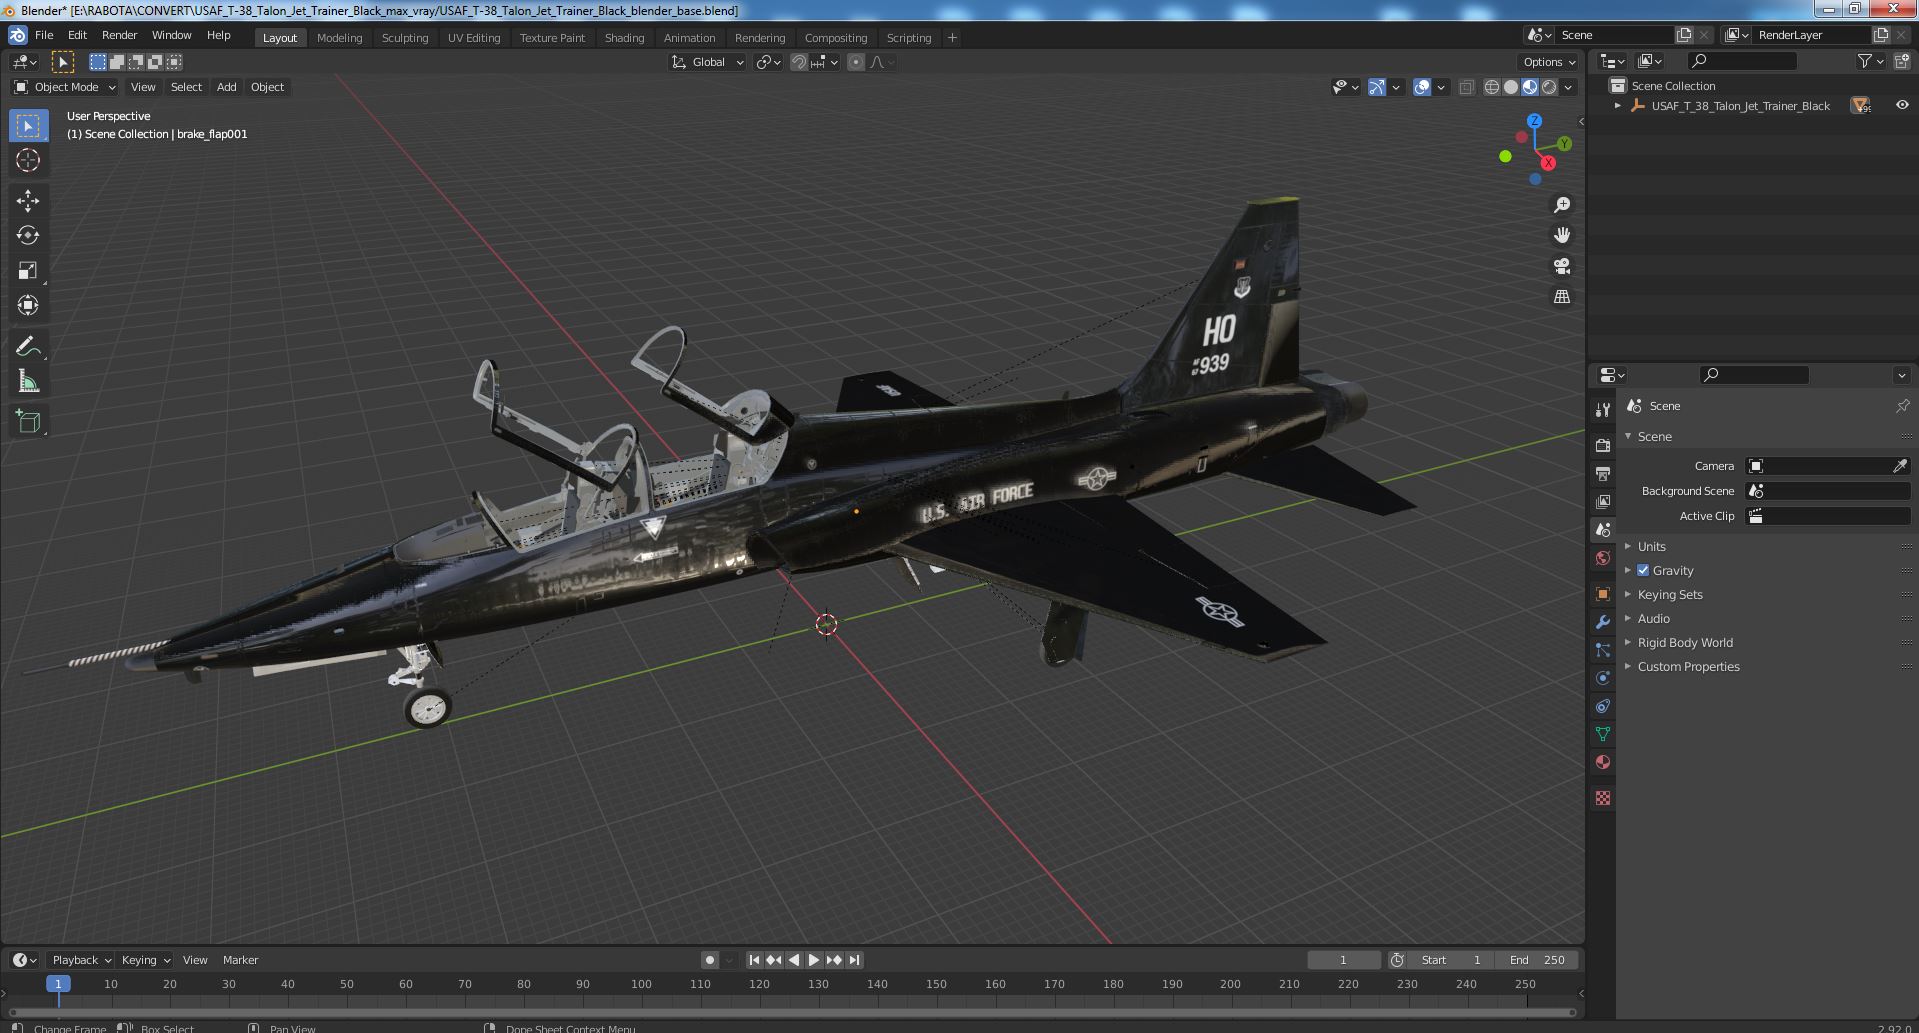Viewport: 1919px width, 1033px height.
Task: Switch to the Shading workspace tab
Action: (624, 38)
